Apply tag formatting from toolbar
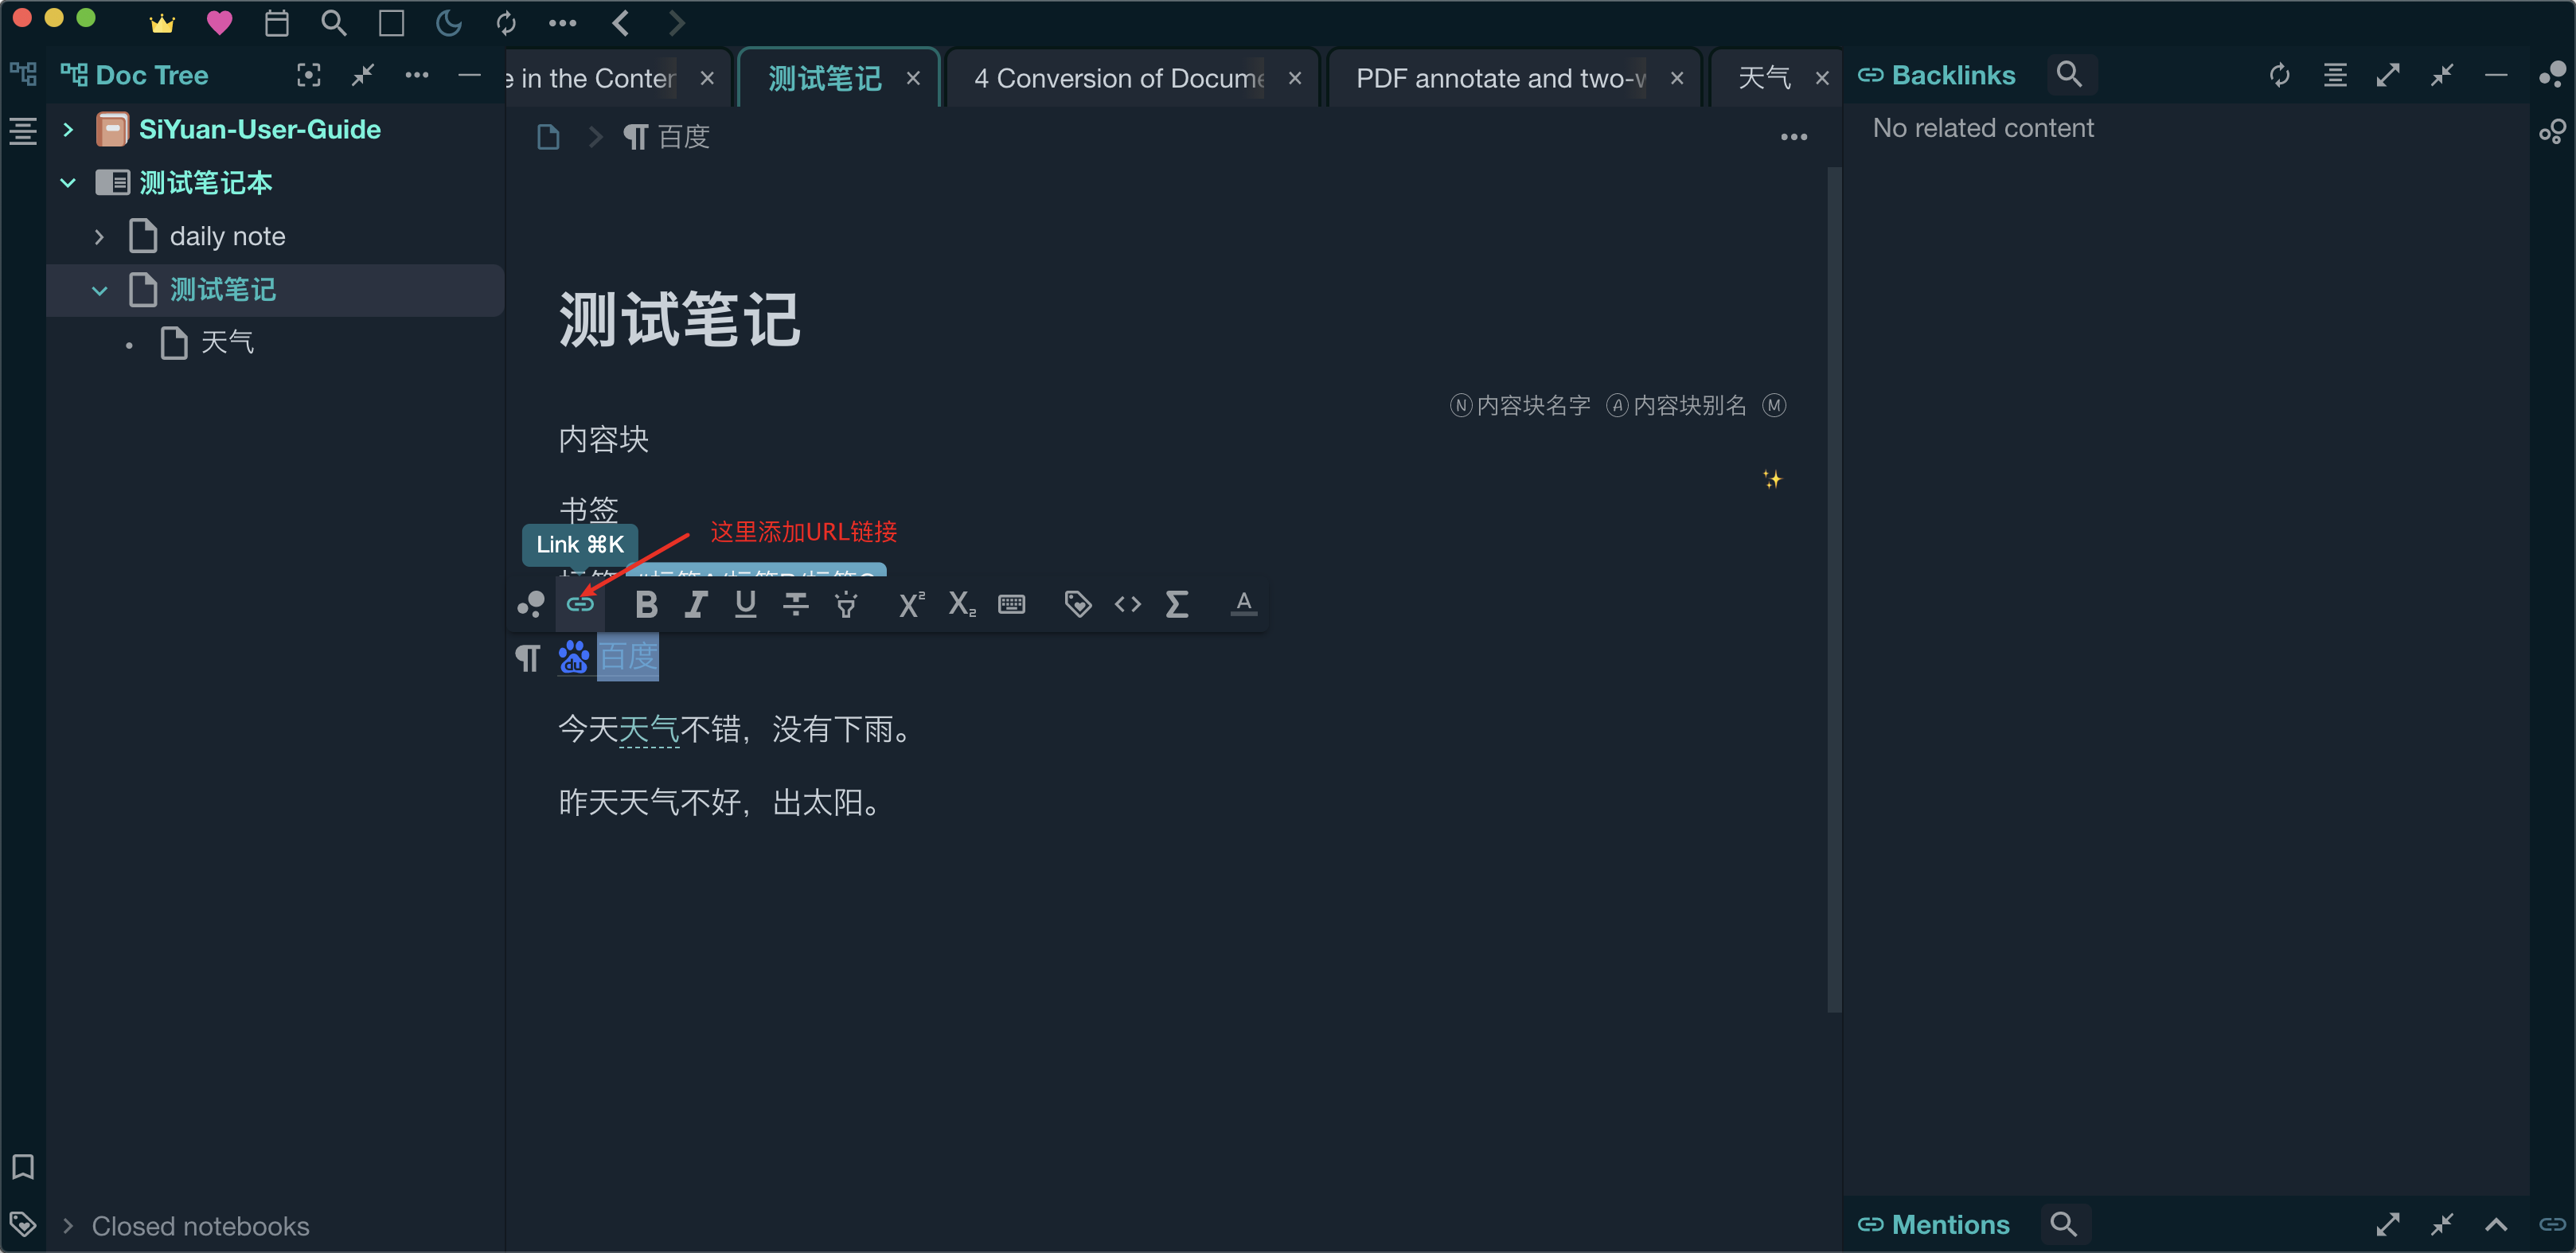This screenshot has height=1253, width=2576. (x=1078, y=604)
